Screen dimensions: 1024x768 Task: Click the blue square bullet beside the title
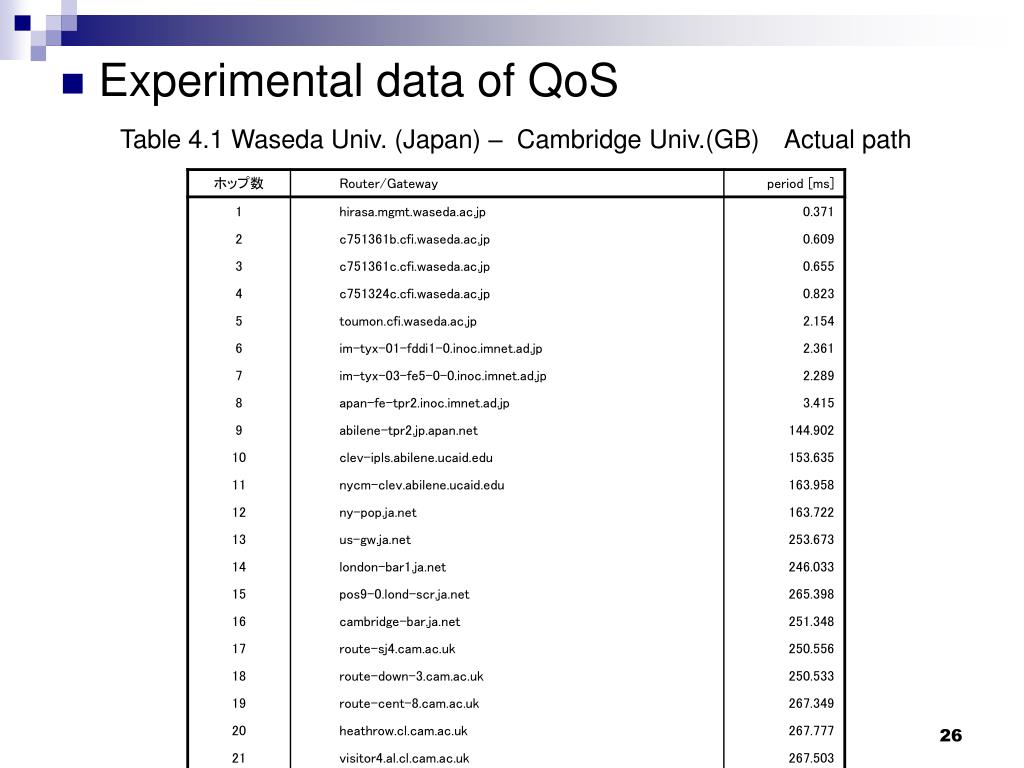click(x=72, y=84)
